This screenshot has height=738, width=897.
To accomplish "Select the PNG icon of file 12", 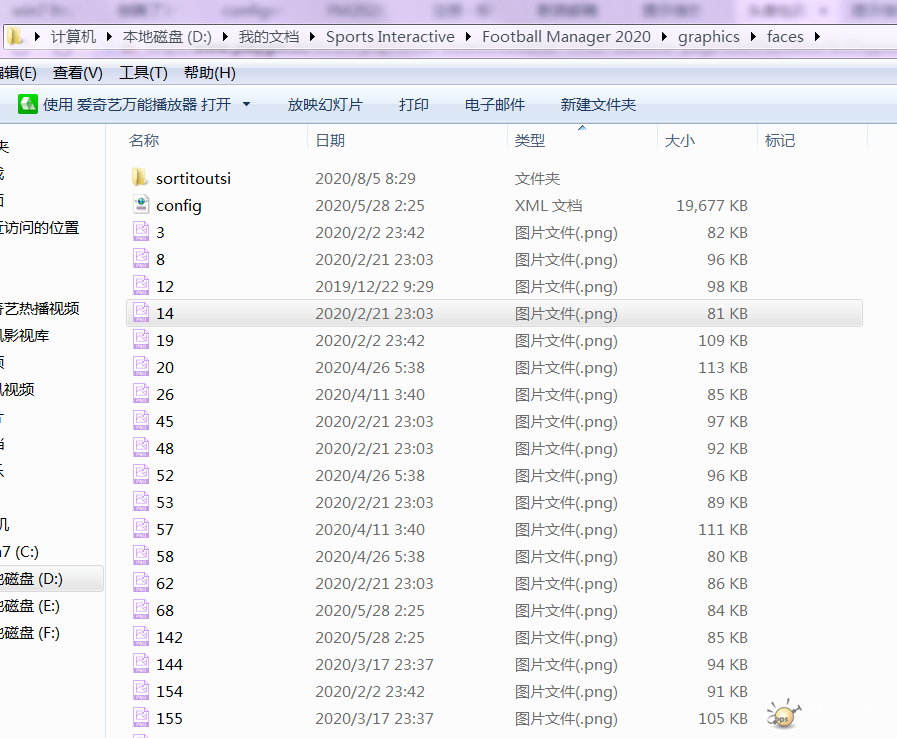I will coord(141,285).
